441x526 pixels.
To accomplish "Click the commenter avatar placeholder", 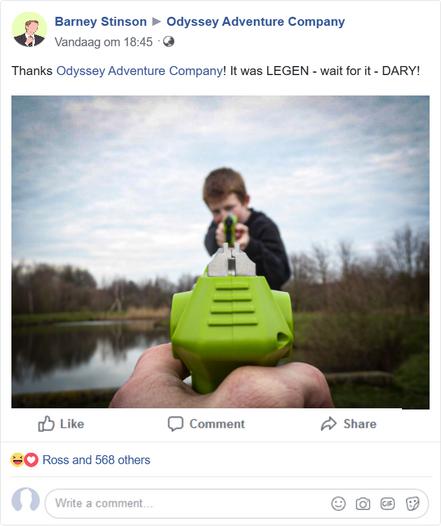I will [x=25, y=500].
